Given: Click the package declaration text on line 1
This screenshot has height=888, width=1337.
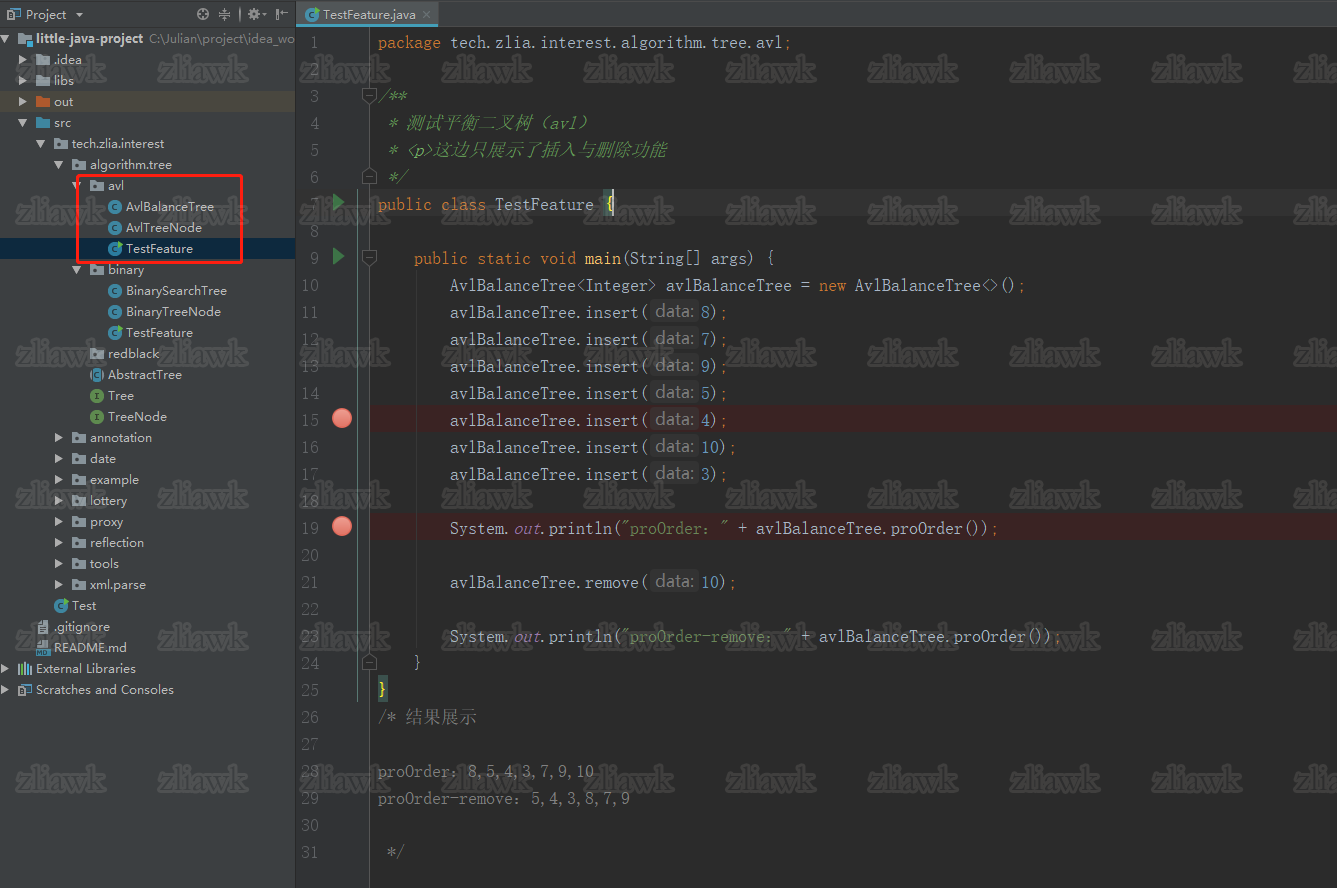Looking at the screenshot, I should coord(584,43).
